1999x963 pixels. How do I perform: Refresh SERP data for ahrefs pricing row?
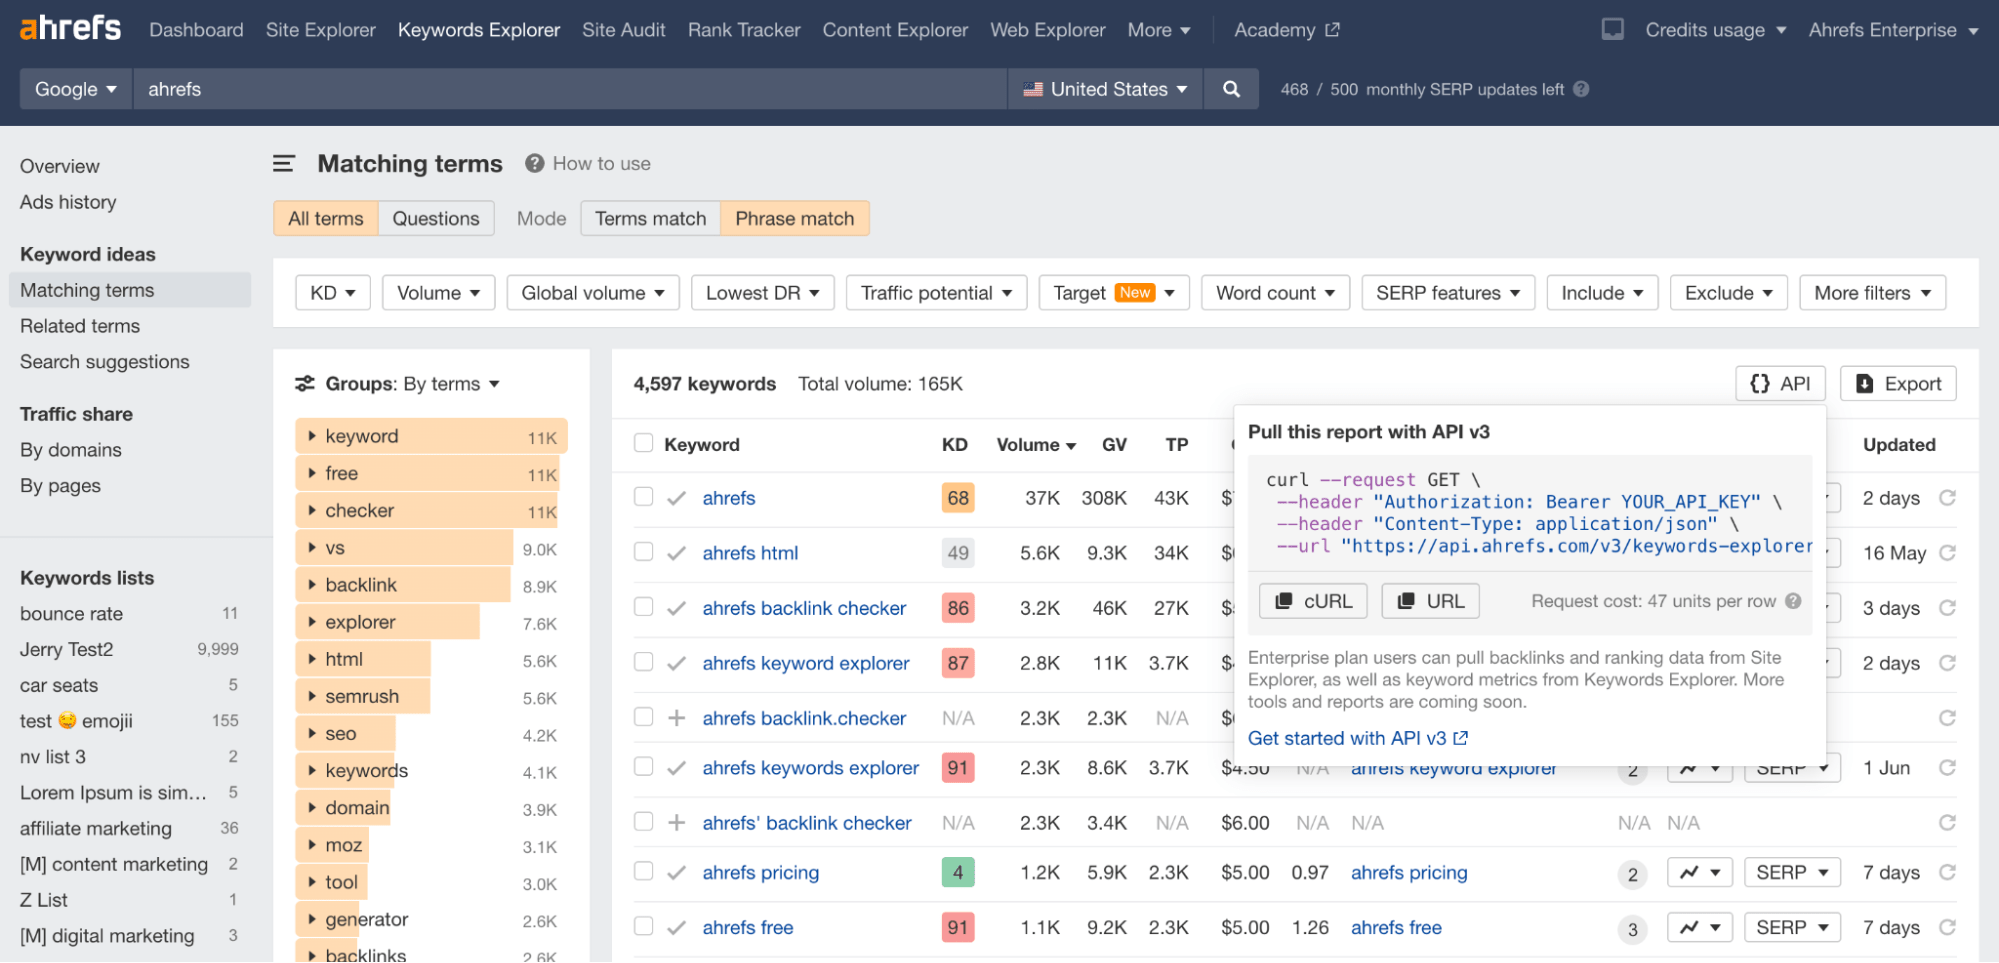coord(1946,872)
